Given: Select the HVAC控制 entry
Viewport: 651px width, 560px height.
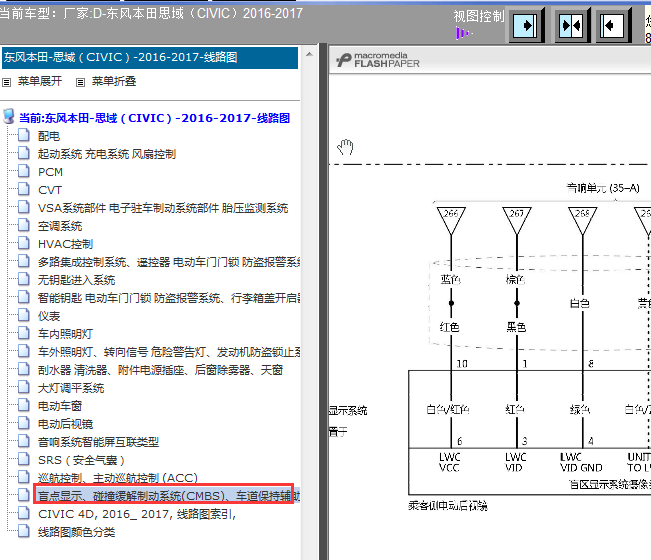Looking at the screenshot, I should click(x=65, y=244).
